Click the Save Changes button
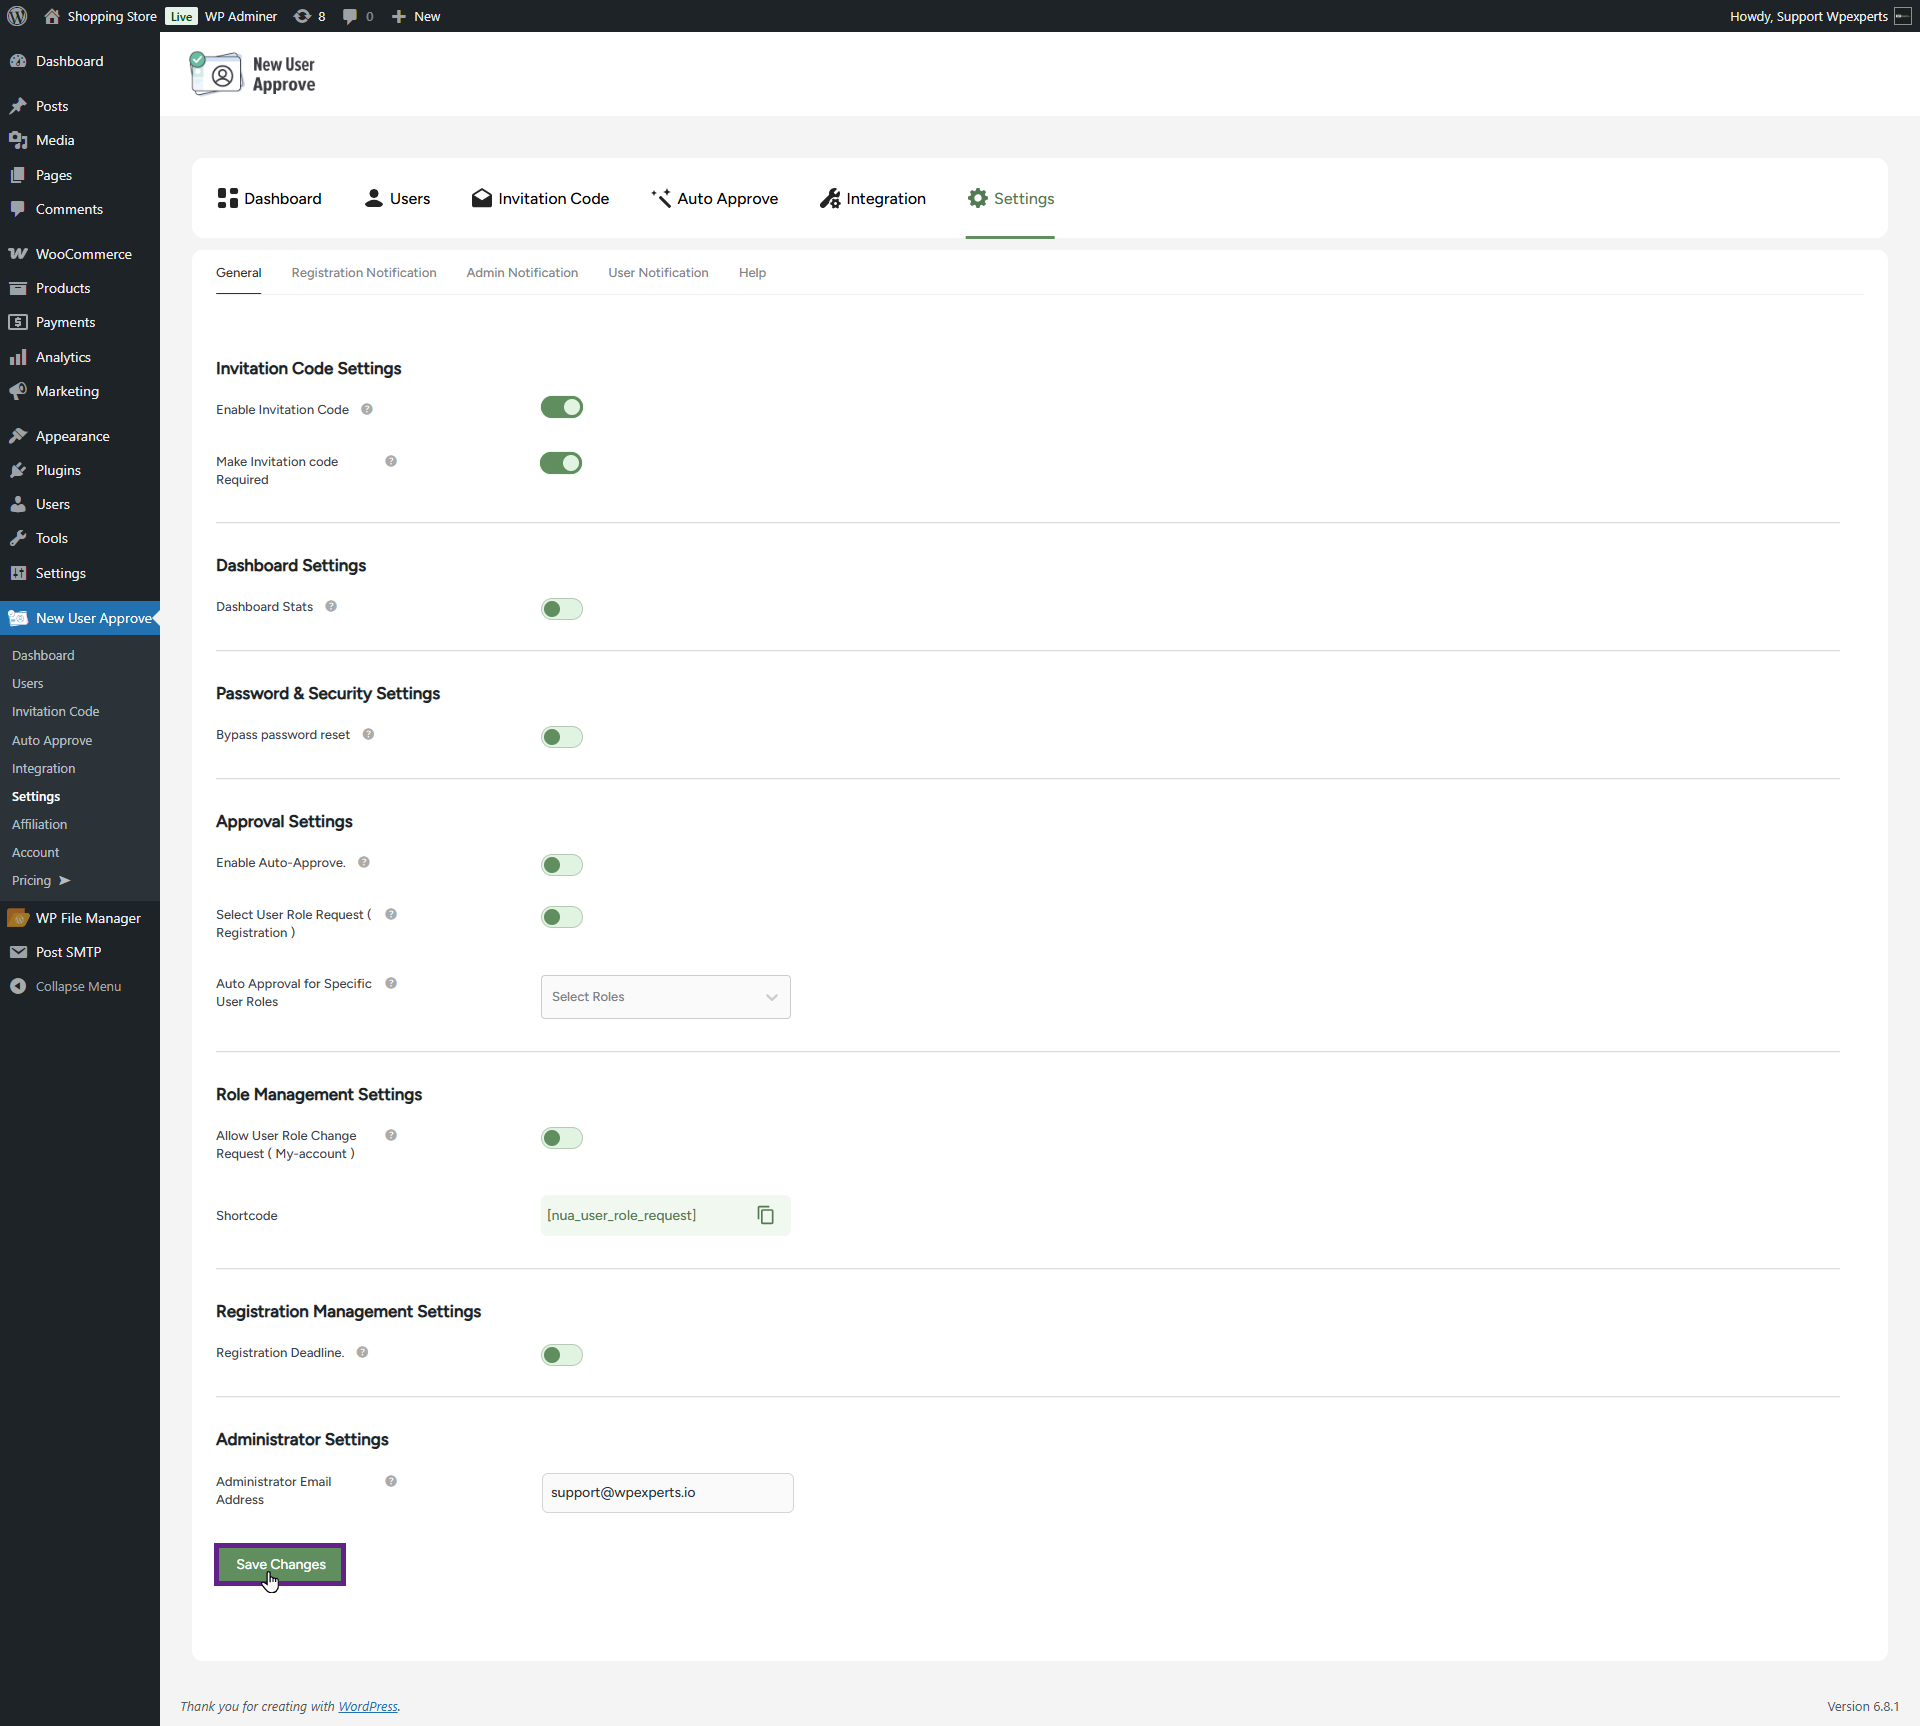The image size is (1920, 1726). click(x=280, y=1564)
